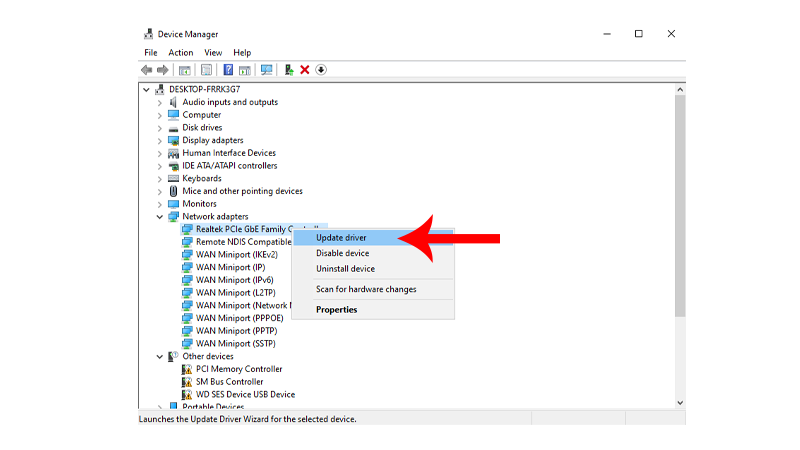Click the mouse icon beside Mice and other pointing devices

(173, 191)
